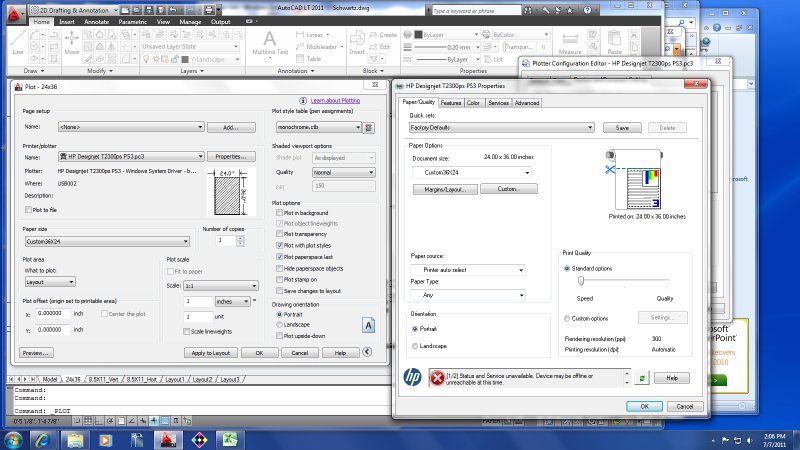
Task: Click the HP logo icon
Action: pos(411,377)
